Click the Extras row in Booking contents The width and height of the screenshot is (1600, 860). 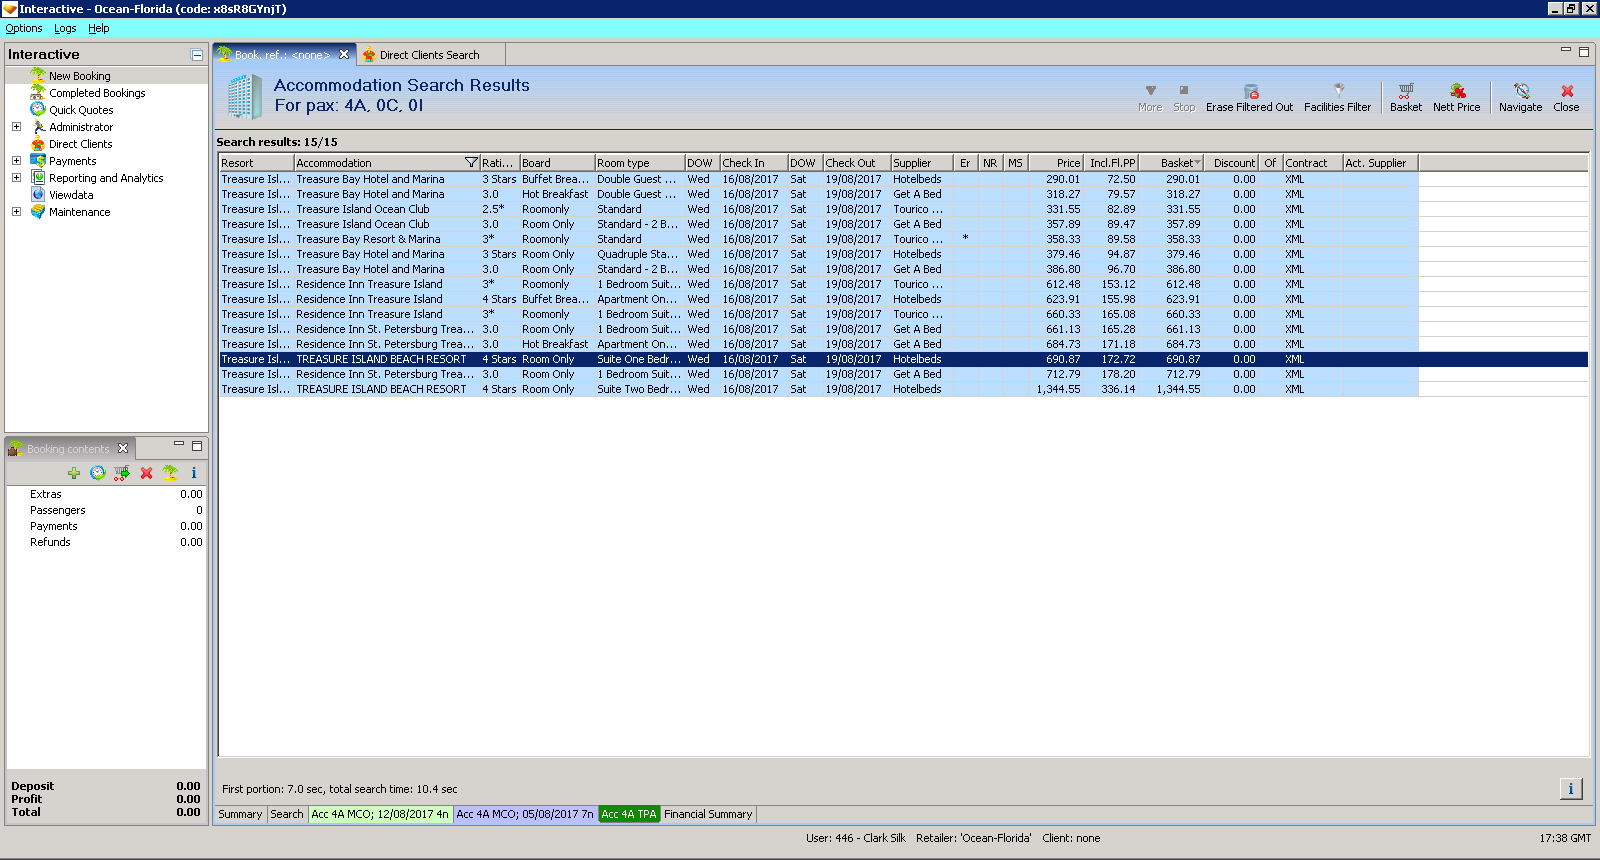click(x=106, y=494)
